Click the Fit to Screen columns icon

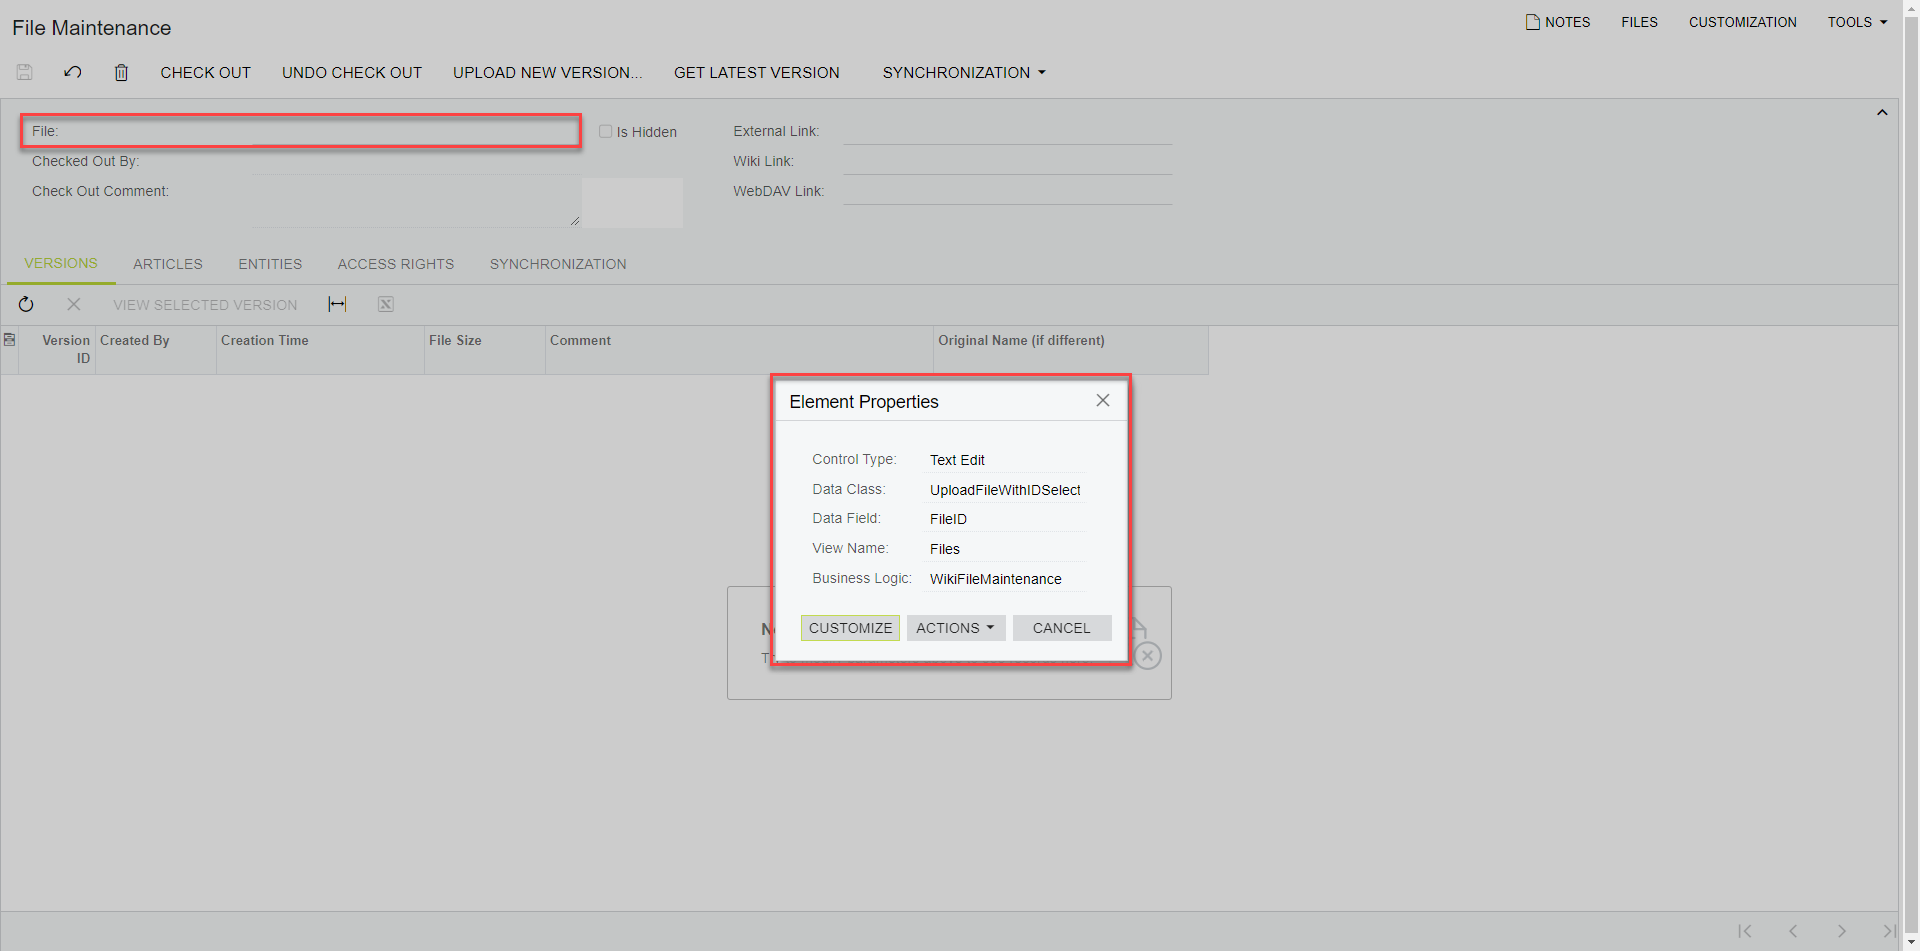(337, 304)
